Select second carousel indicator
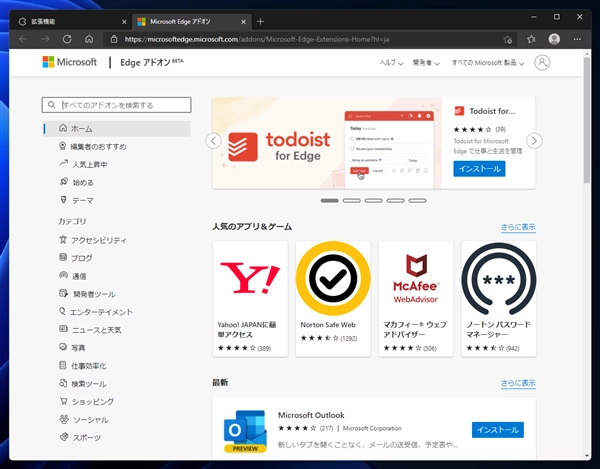This screenshot has width=600, height=469. tap(351, 200)
